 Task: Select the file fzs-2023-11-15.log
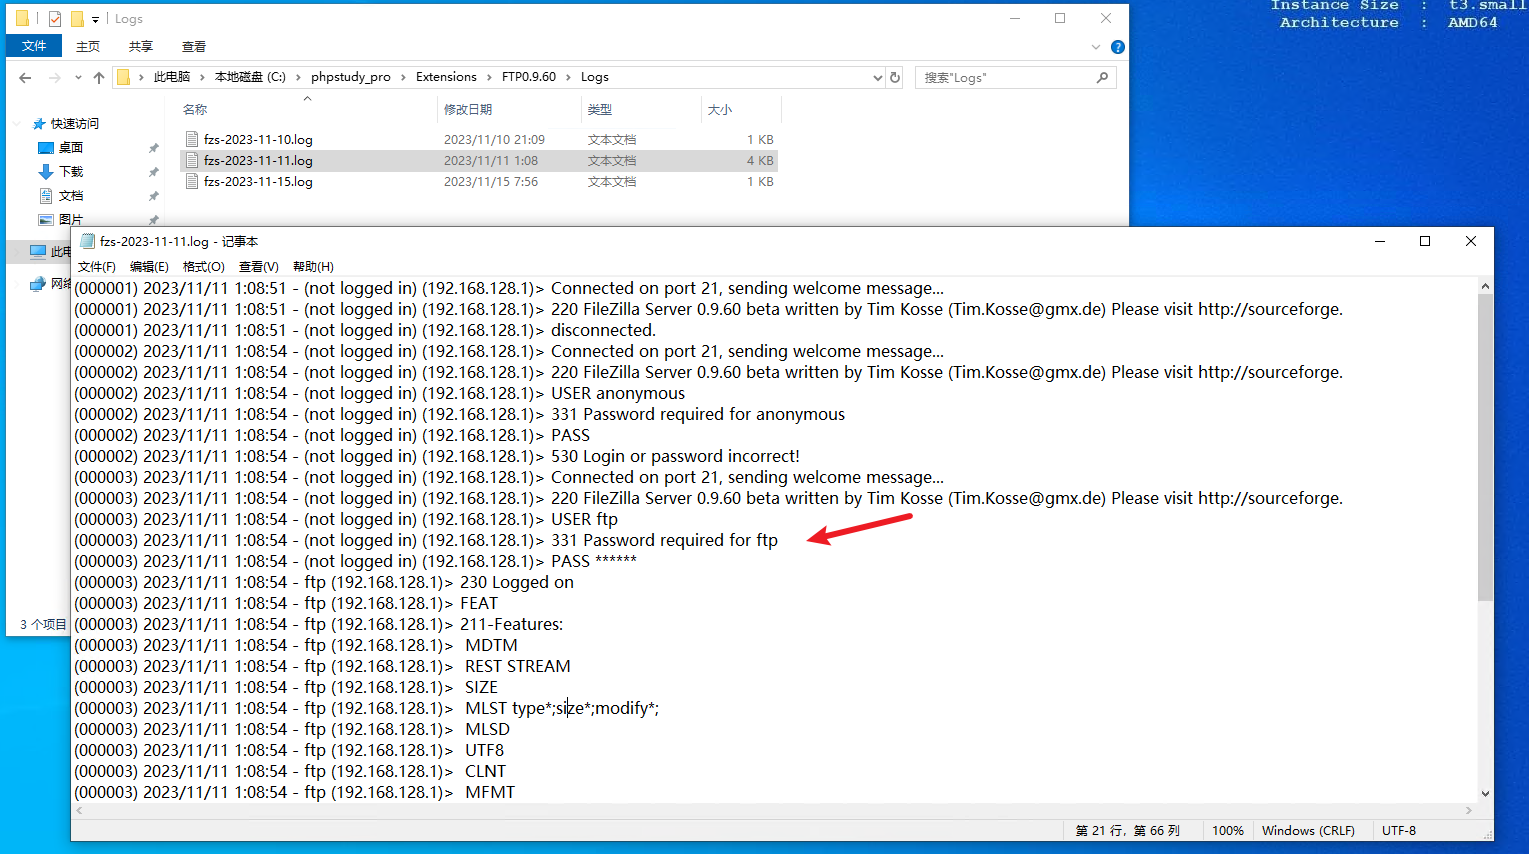pos(258,182)
